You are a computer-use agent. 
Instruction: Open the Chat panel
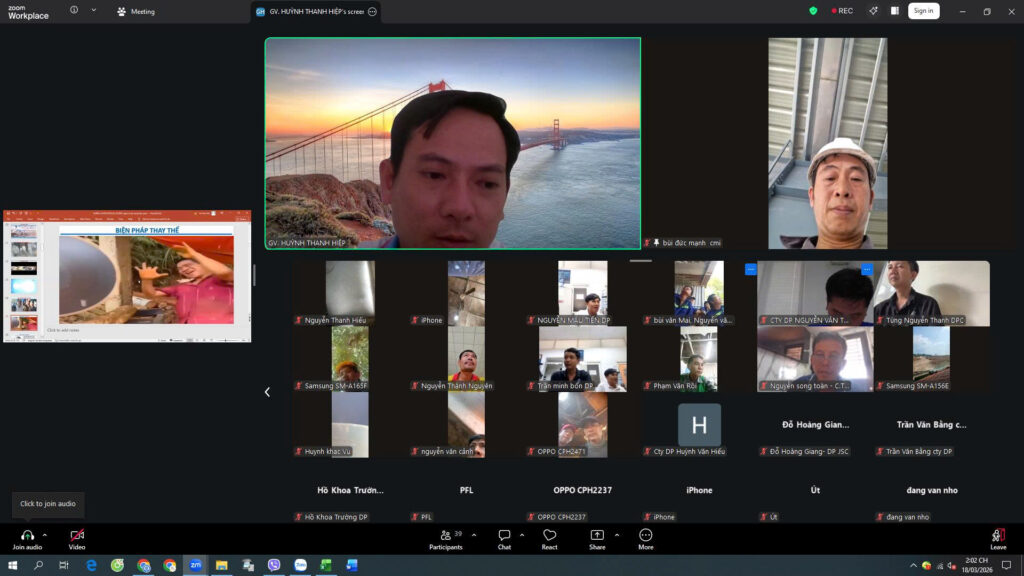(x=504, y=536)
